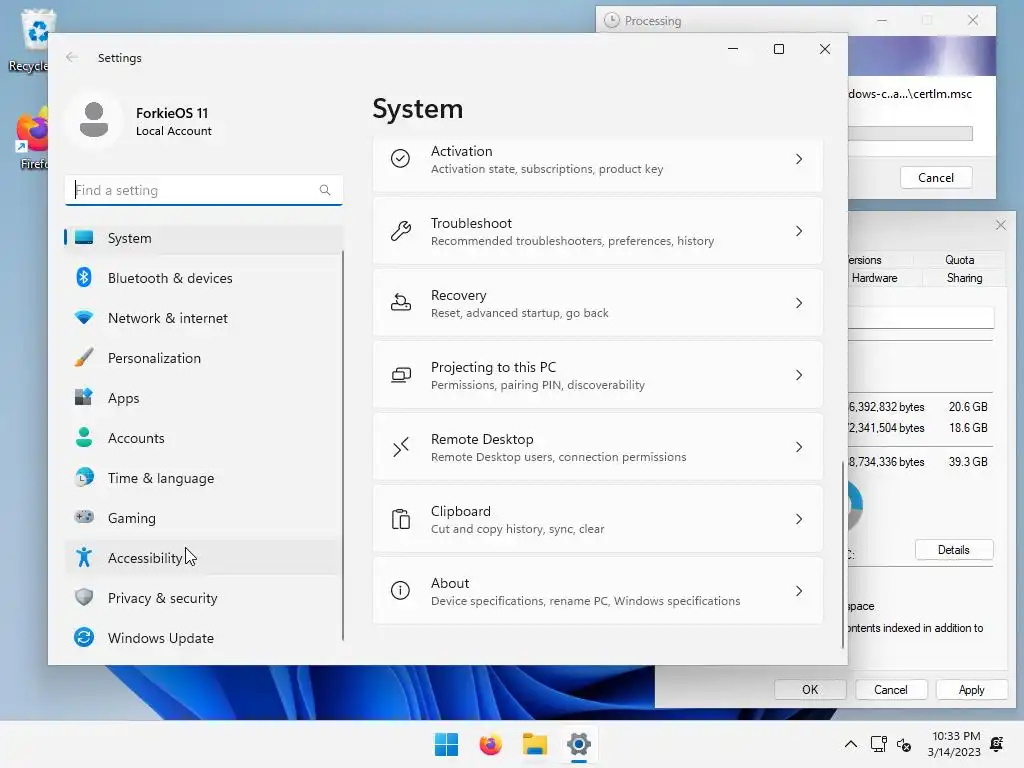Open the clock showing 10:33 PM

coord(954,744)
